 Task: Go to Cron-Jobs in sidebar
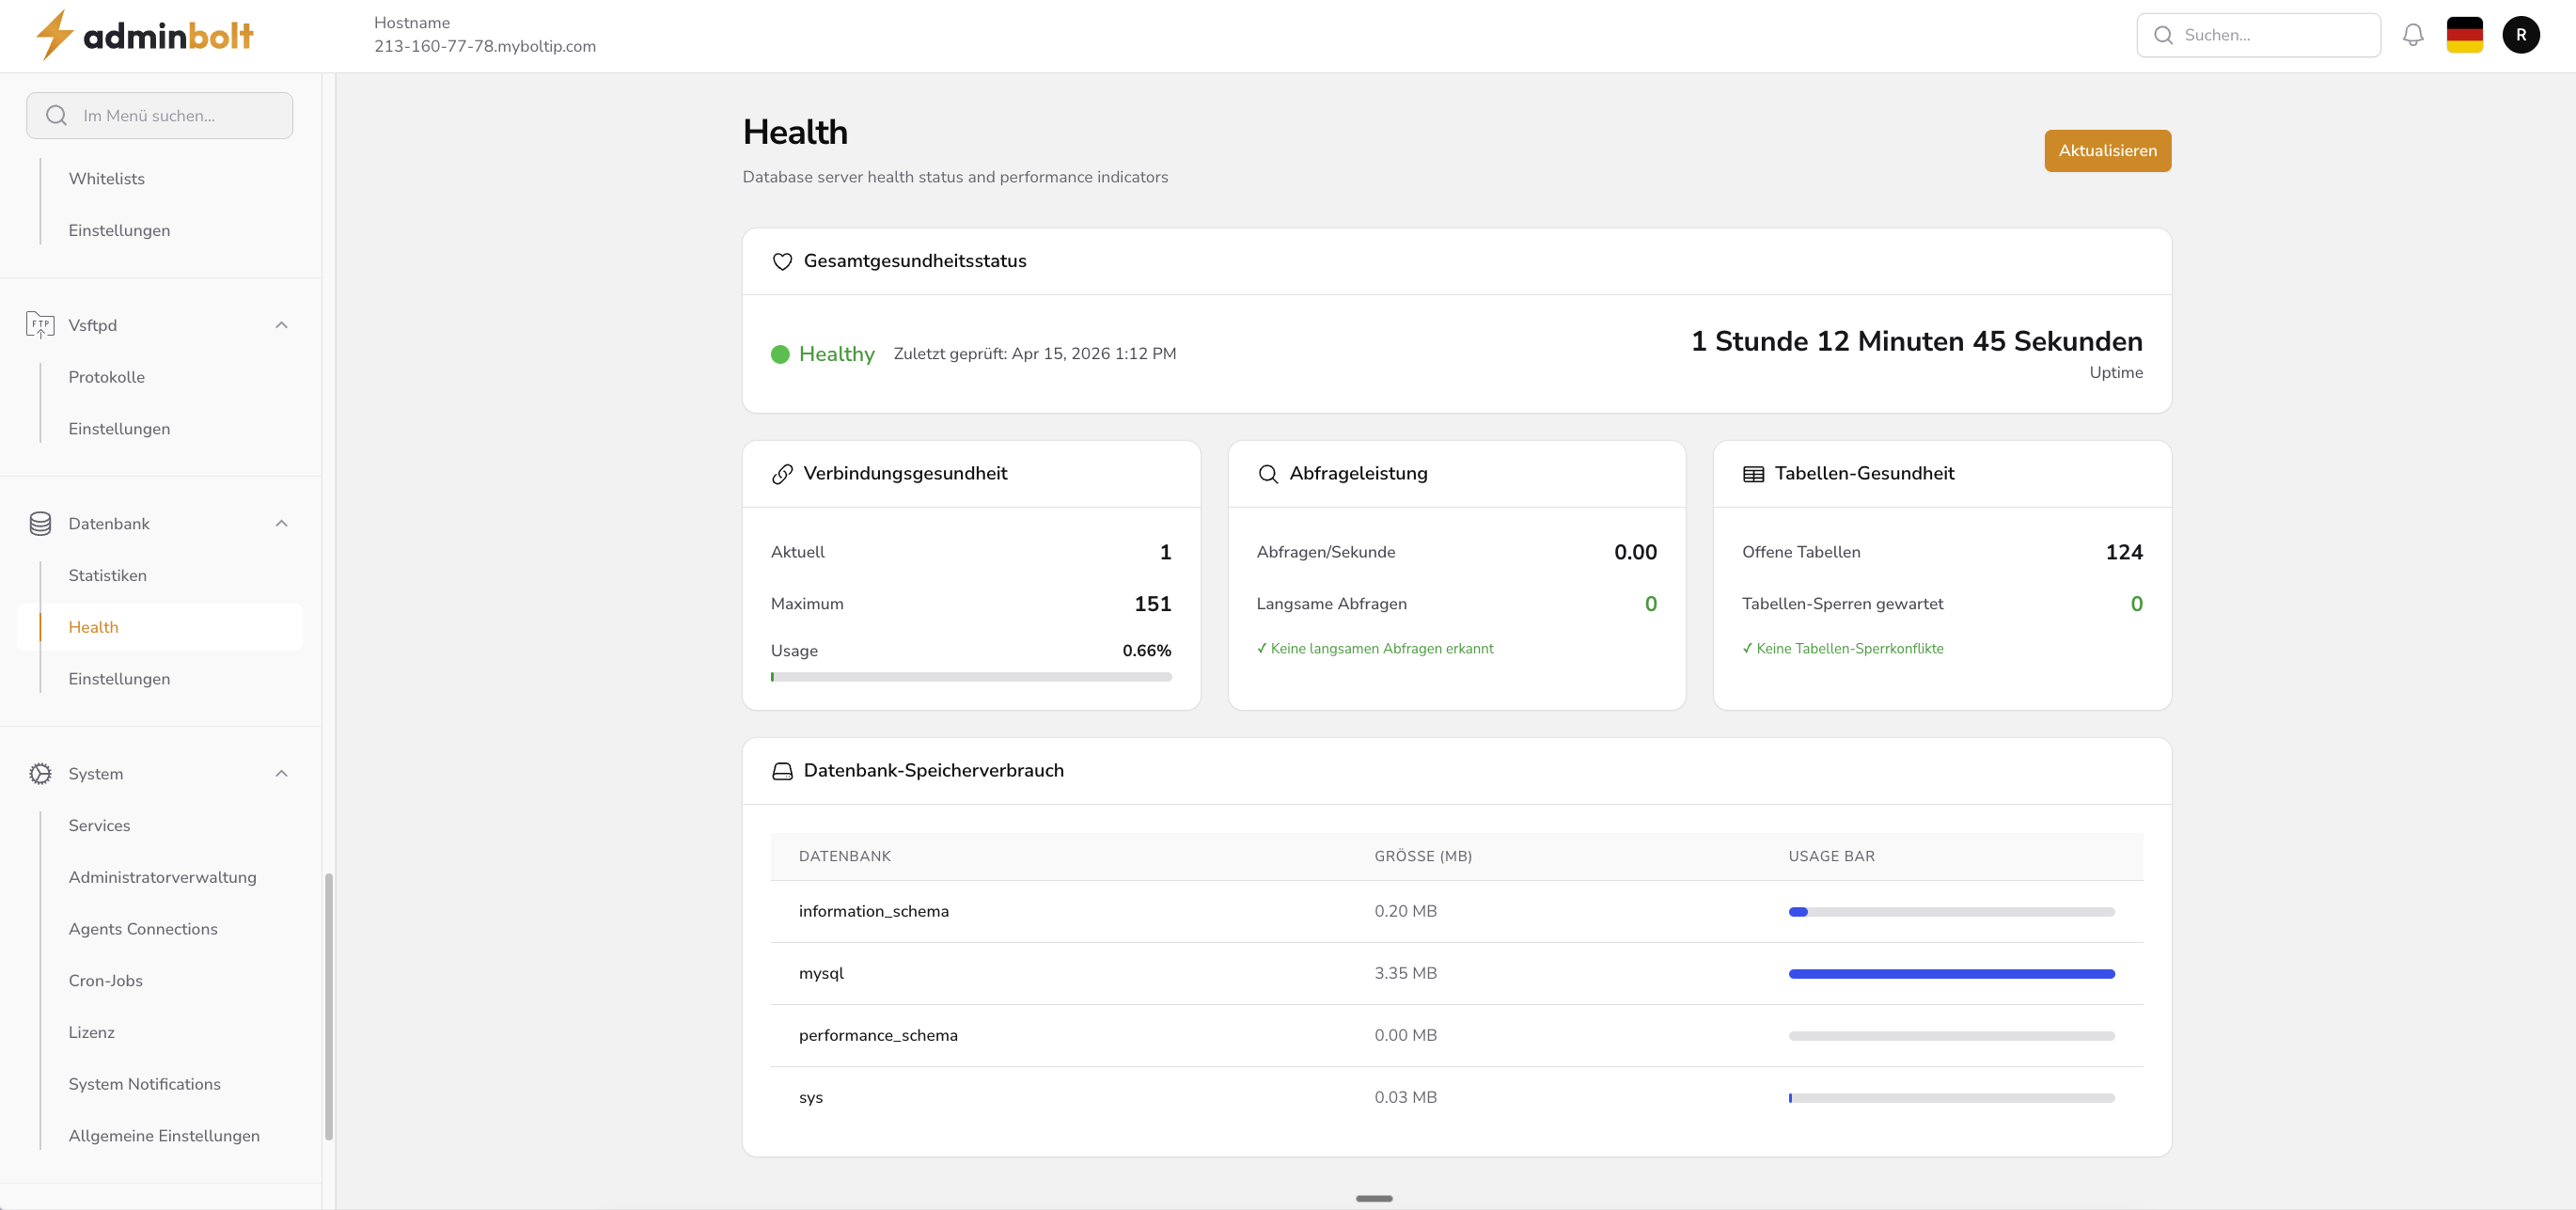pos(105,980)
